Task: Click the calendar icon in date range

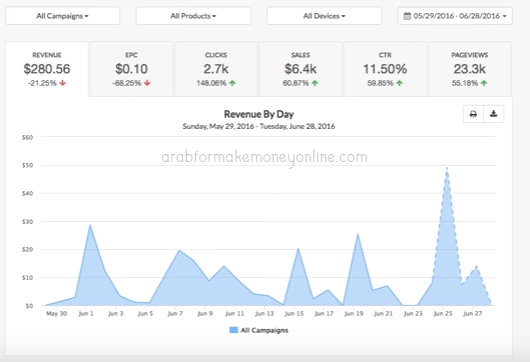Action: 407,16
